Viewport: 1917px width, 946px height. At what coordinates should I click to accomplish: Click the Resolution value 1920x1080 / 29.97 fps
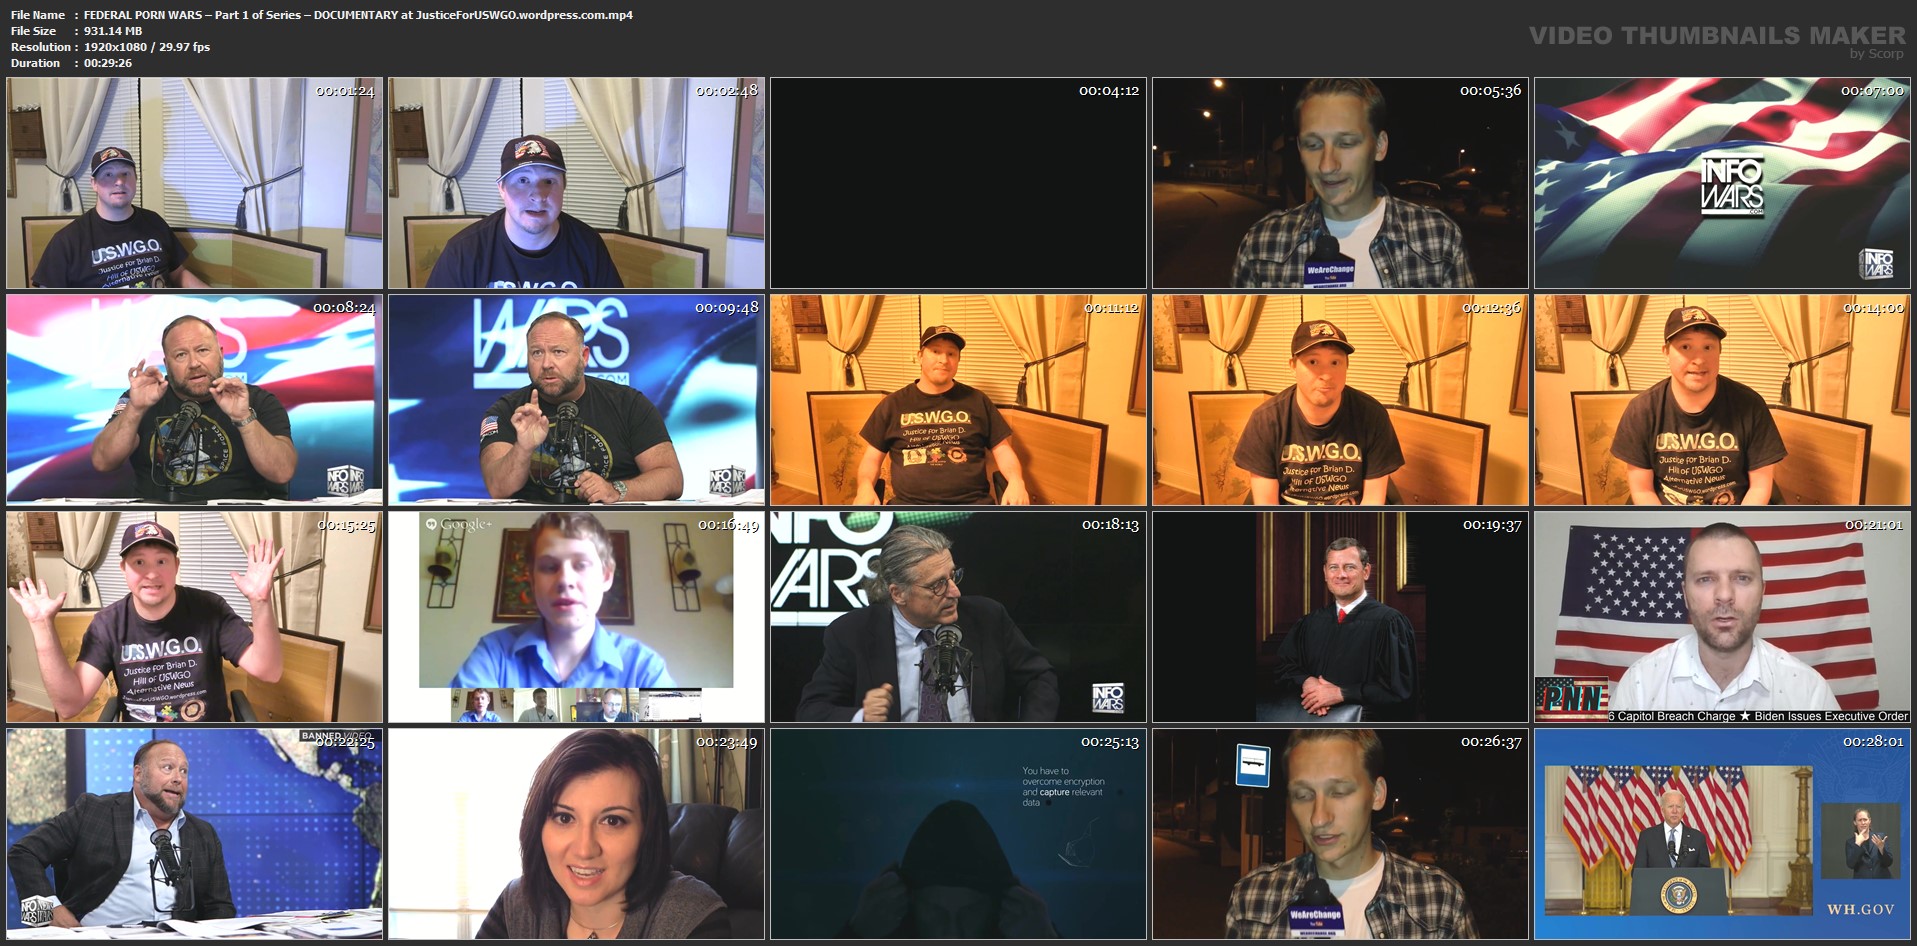pos(147,47)
